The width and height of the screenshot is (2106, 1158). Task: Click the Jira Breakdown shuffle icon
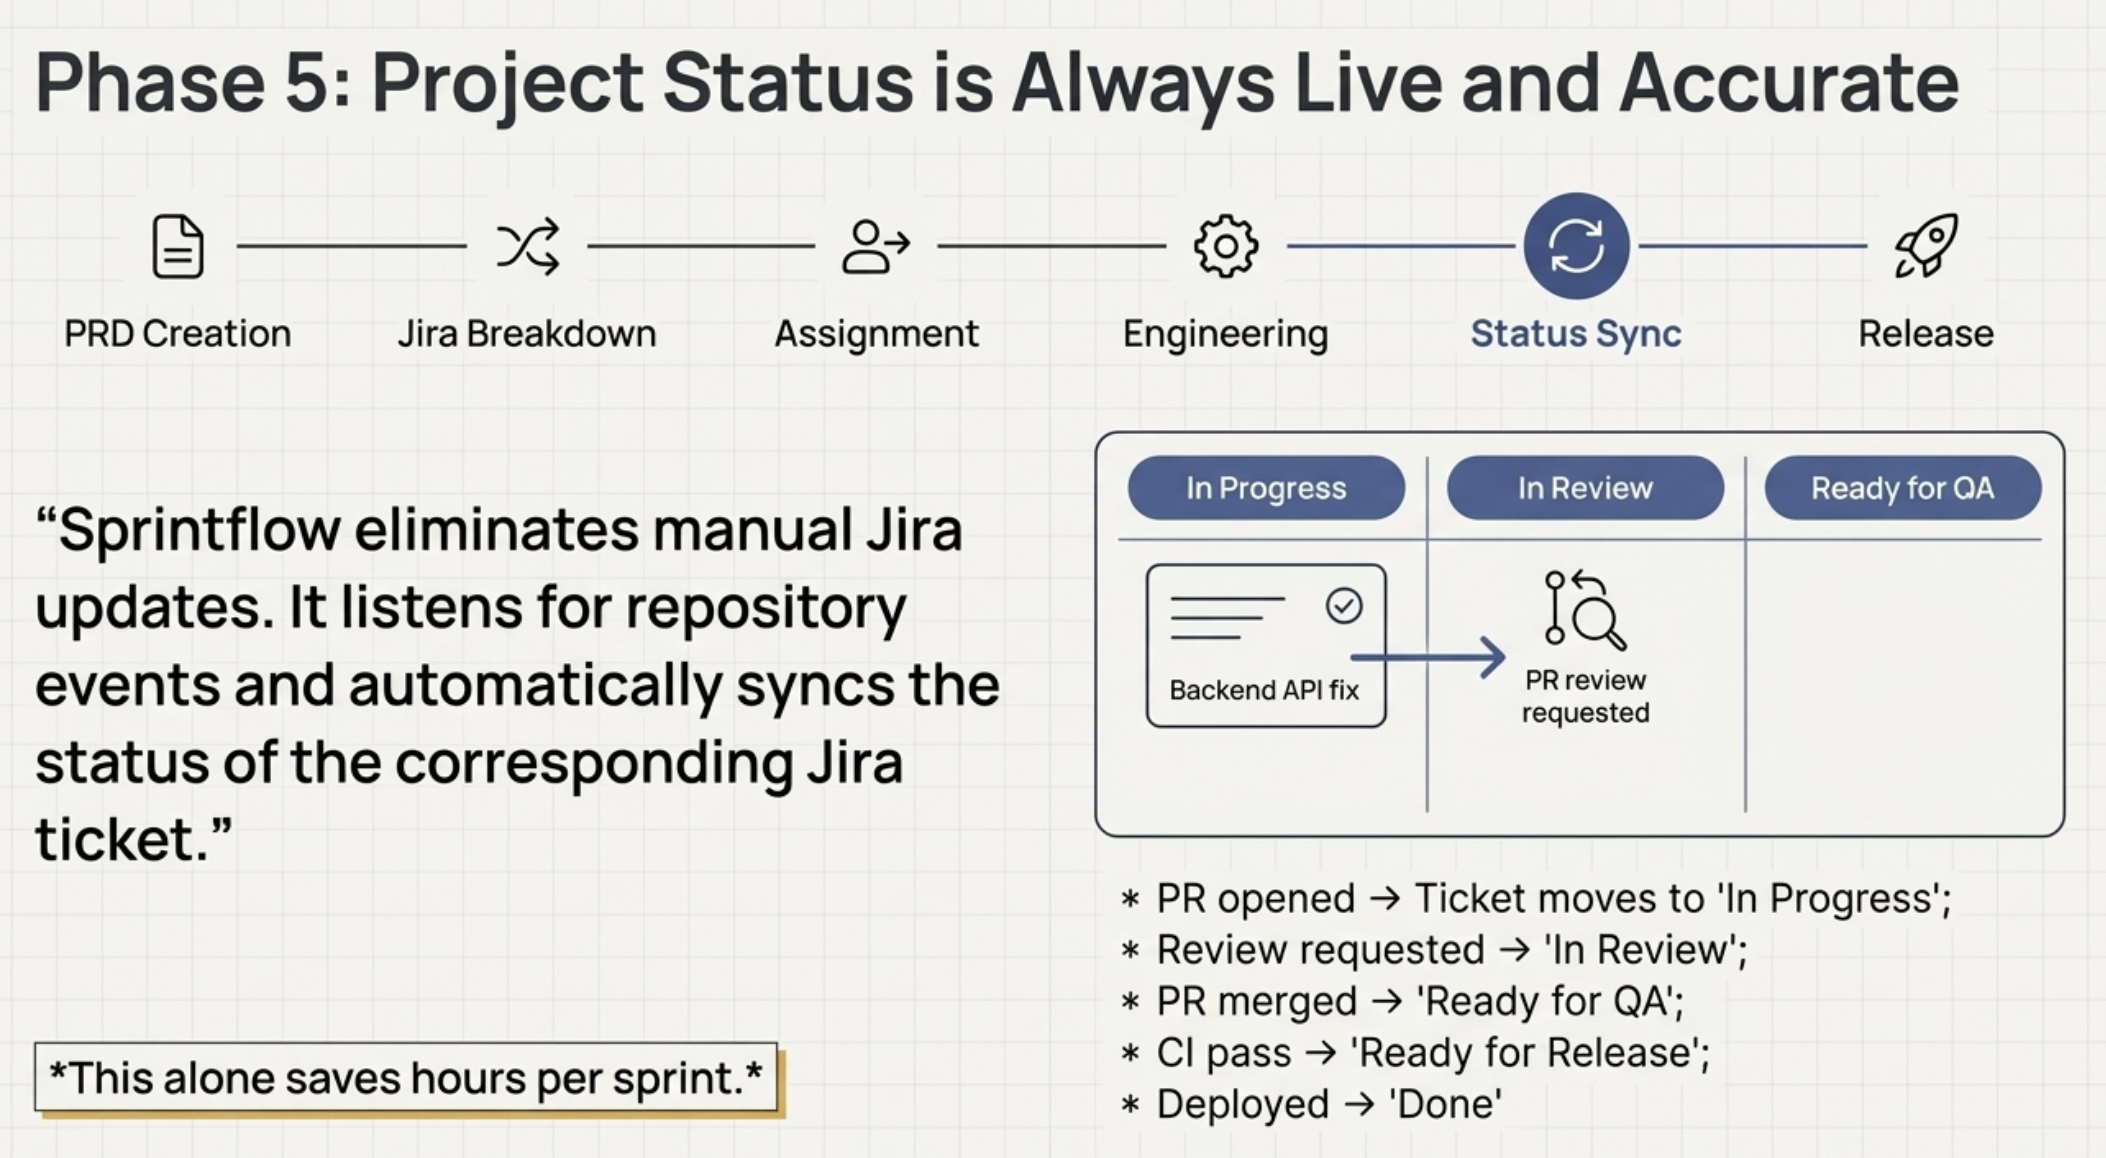pos(527,246)
